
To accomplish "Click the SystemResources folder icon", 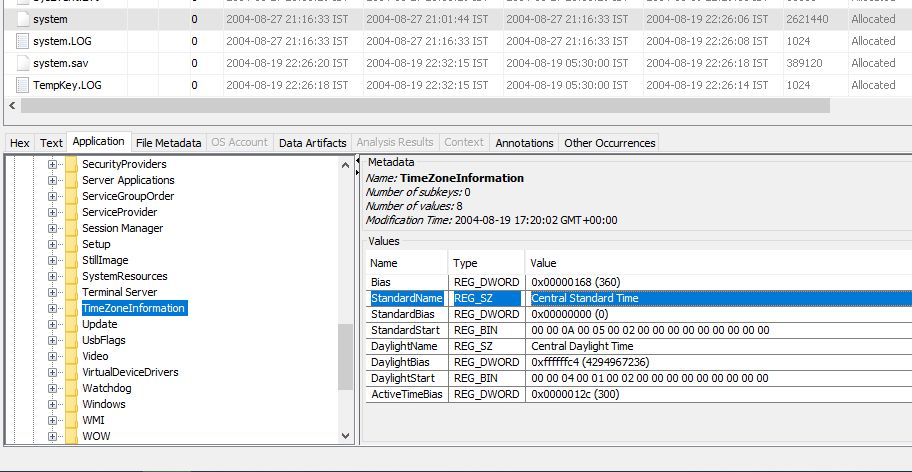I will (72, 276).
